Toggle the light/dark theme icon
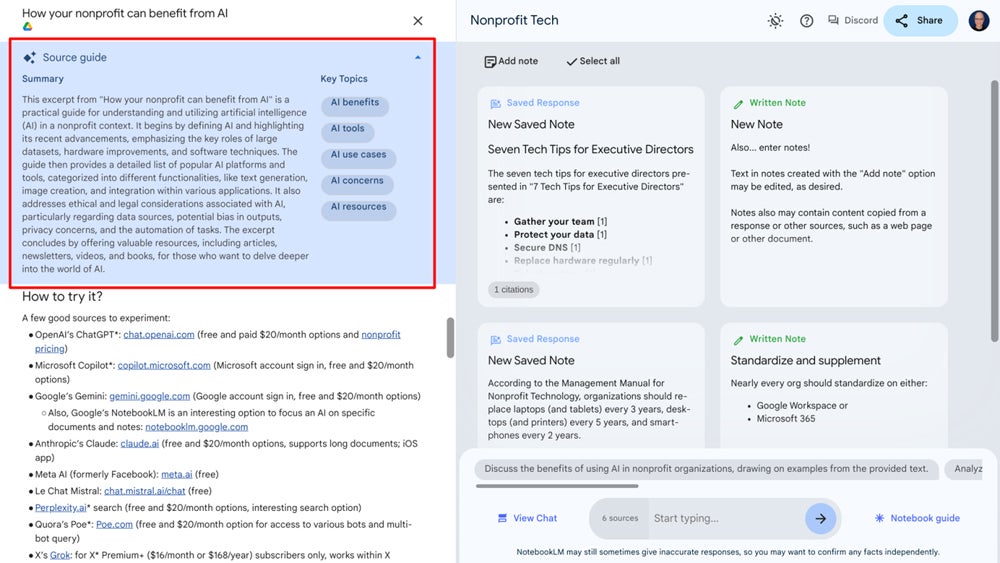Screen dimensions: 1000x563 pos(775,20)
